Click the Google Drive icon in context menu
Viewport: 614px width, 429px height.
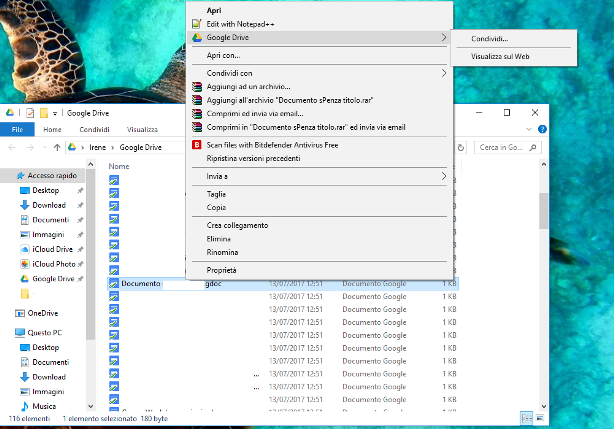coord(197,37)
